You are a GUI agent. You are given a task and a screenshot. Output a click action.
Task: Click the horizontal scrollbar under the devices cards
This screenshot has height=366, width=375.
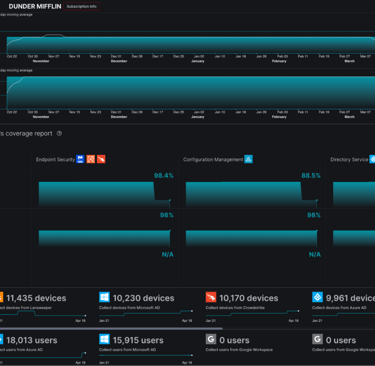point(111,328)
